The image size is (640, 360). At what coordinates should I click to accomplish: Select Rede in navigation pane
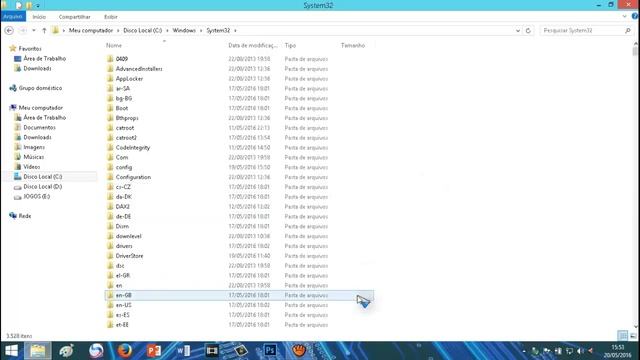(24, 216)
